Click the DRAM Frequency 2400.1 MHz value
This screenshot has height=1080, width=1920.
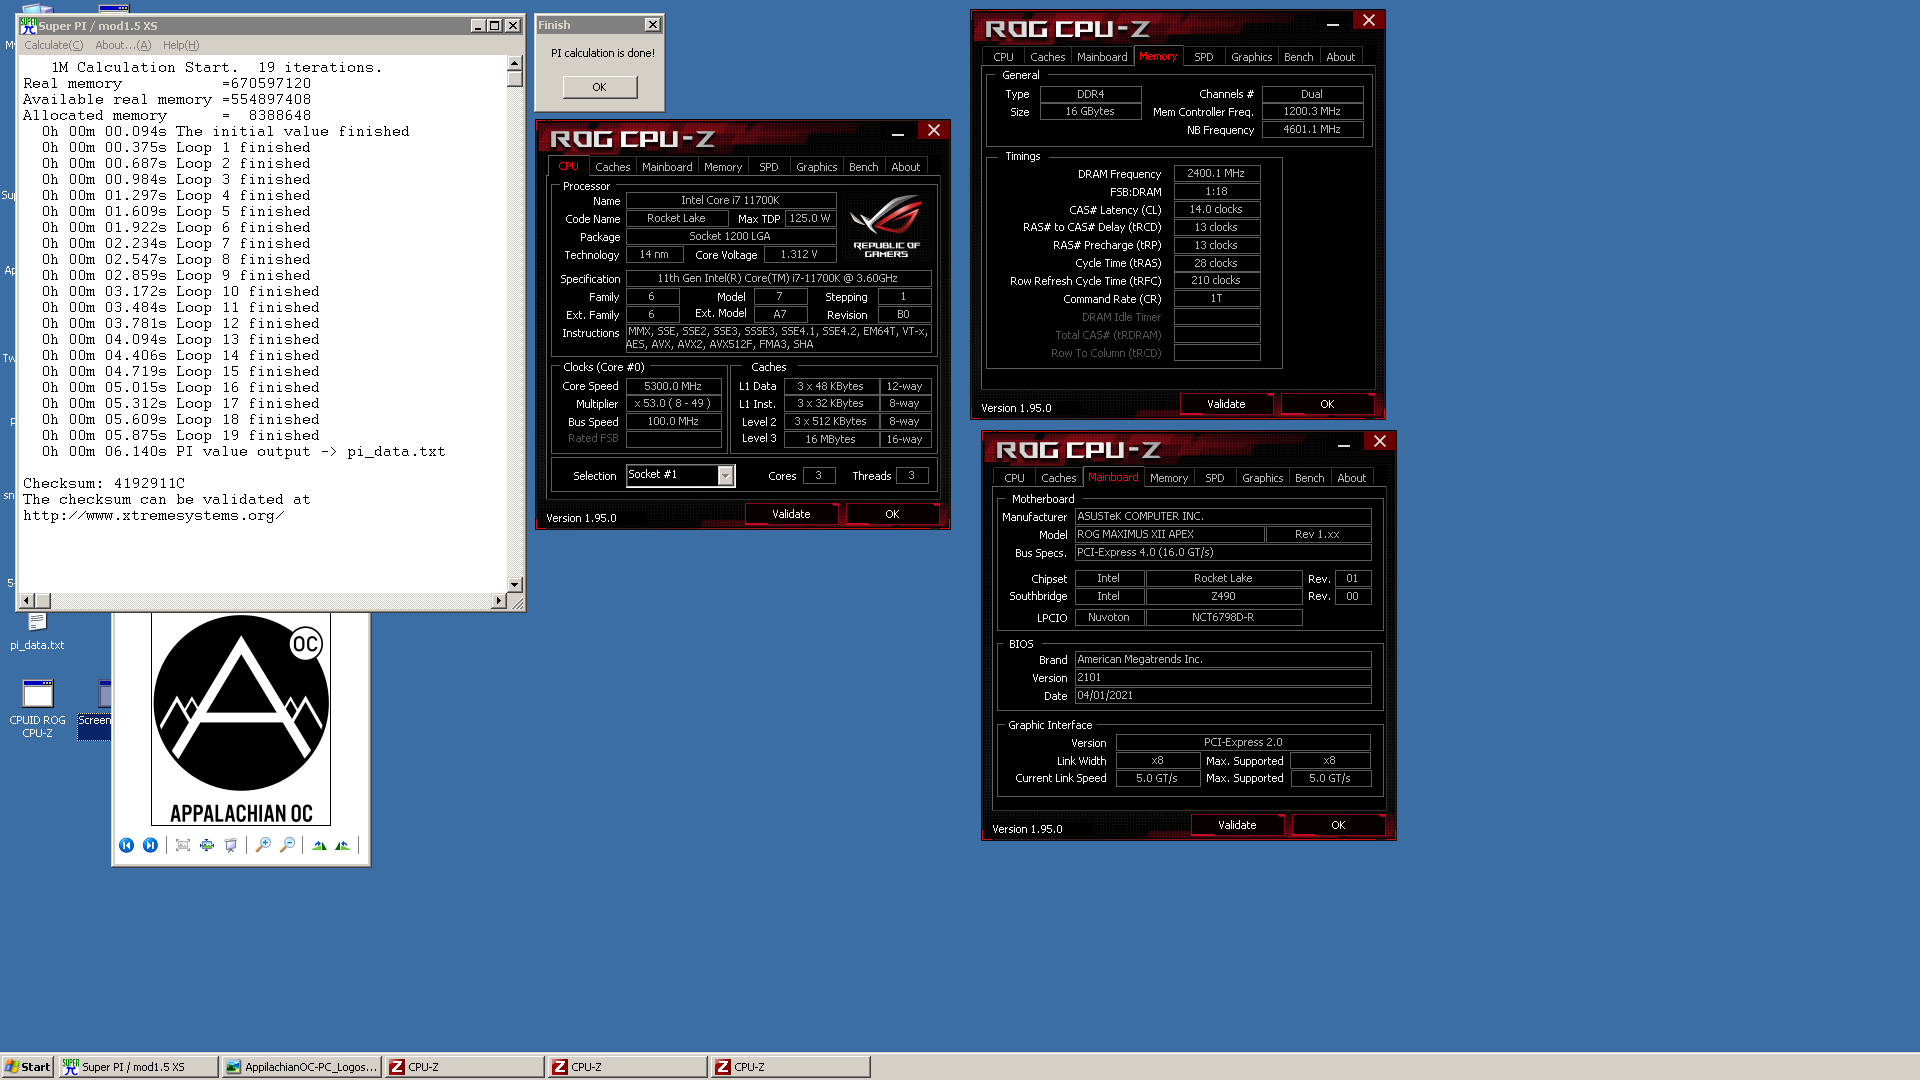click(x=1216, y=174)
